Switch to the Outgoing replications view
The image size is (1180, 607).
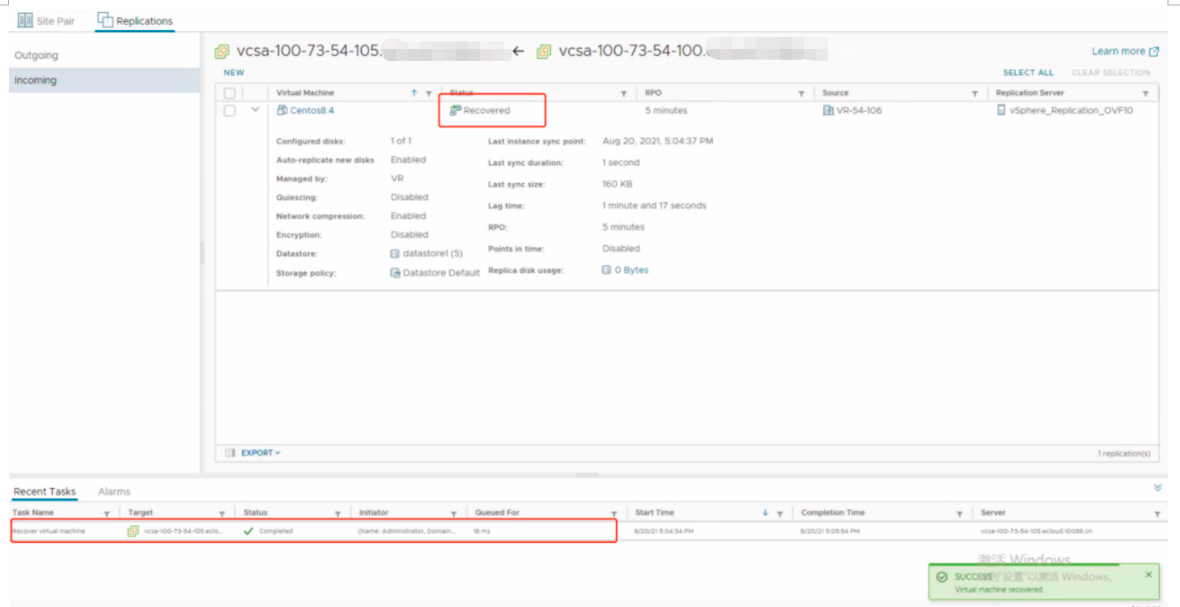coord(35,54)
